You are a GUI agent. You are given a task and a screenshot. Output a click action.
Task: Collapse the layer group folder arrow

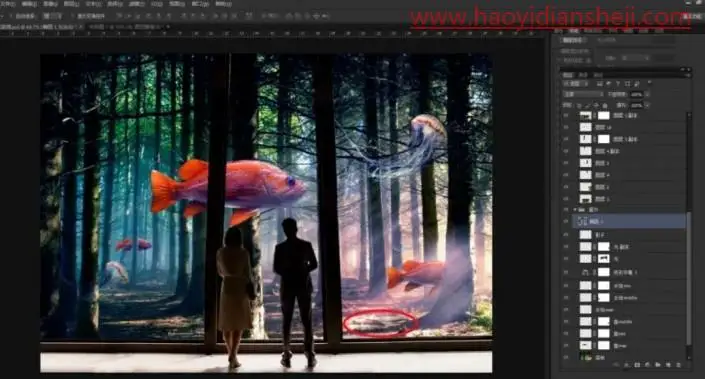[x=575, y=210]
